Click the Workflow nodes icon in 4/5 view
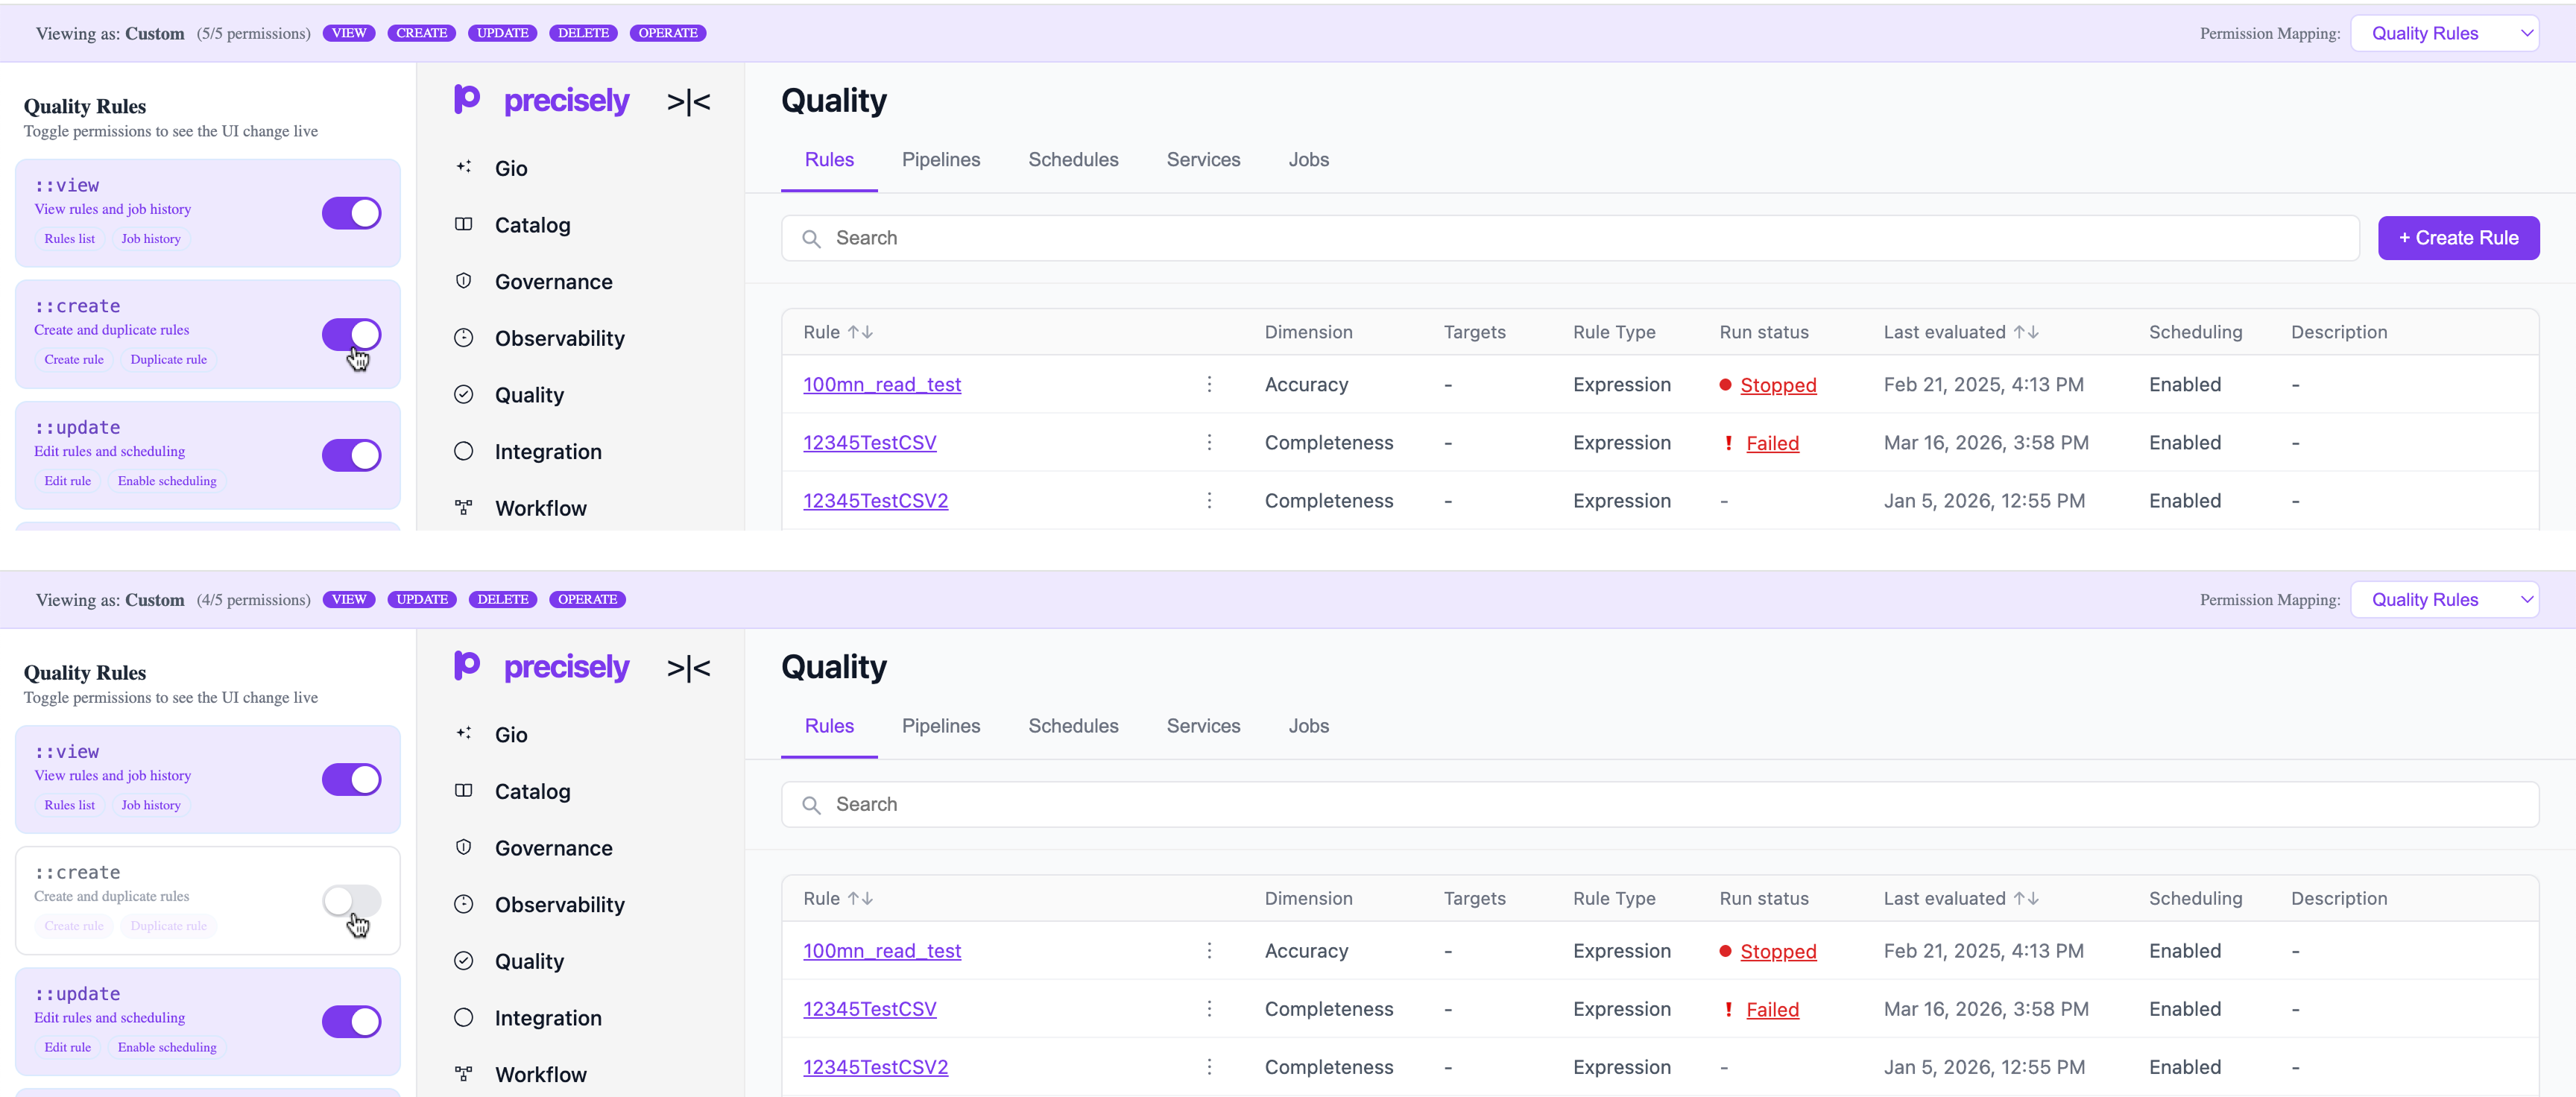 (x=463, y=1074)
